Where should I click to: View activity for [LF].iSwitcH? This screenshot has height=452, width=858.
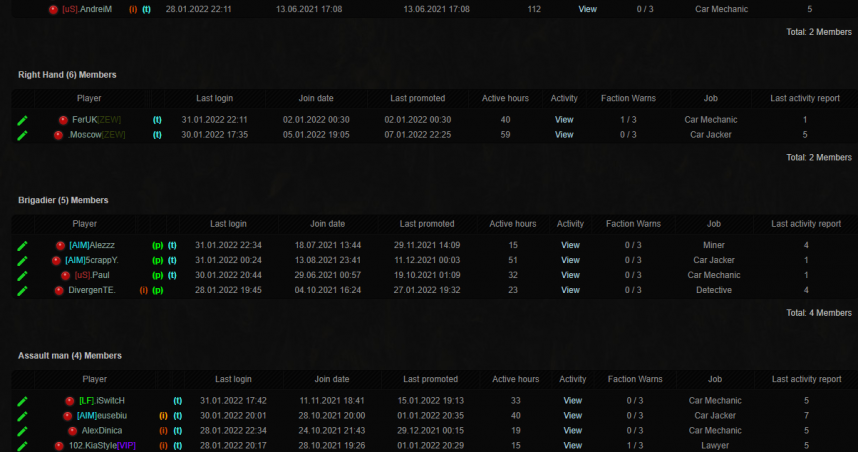tap(573, 401)
